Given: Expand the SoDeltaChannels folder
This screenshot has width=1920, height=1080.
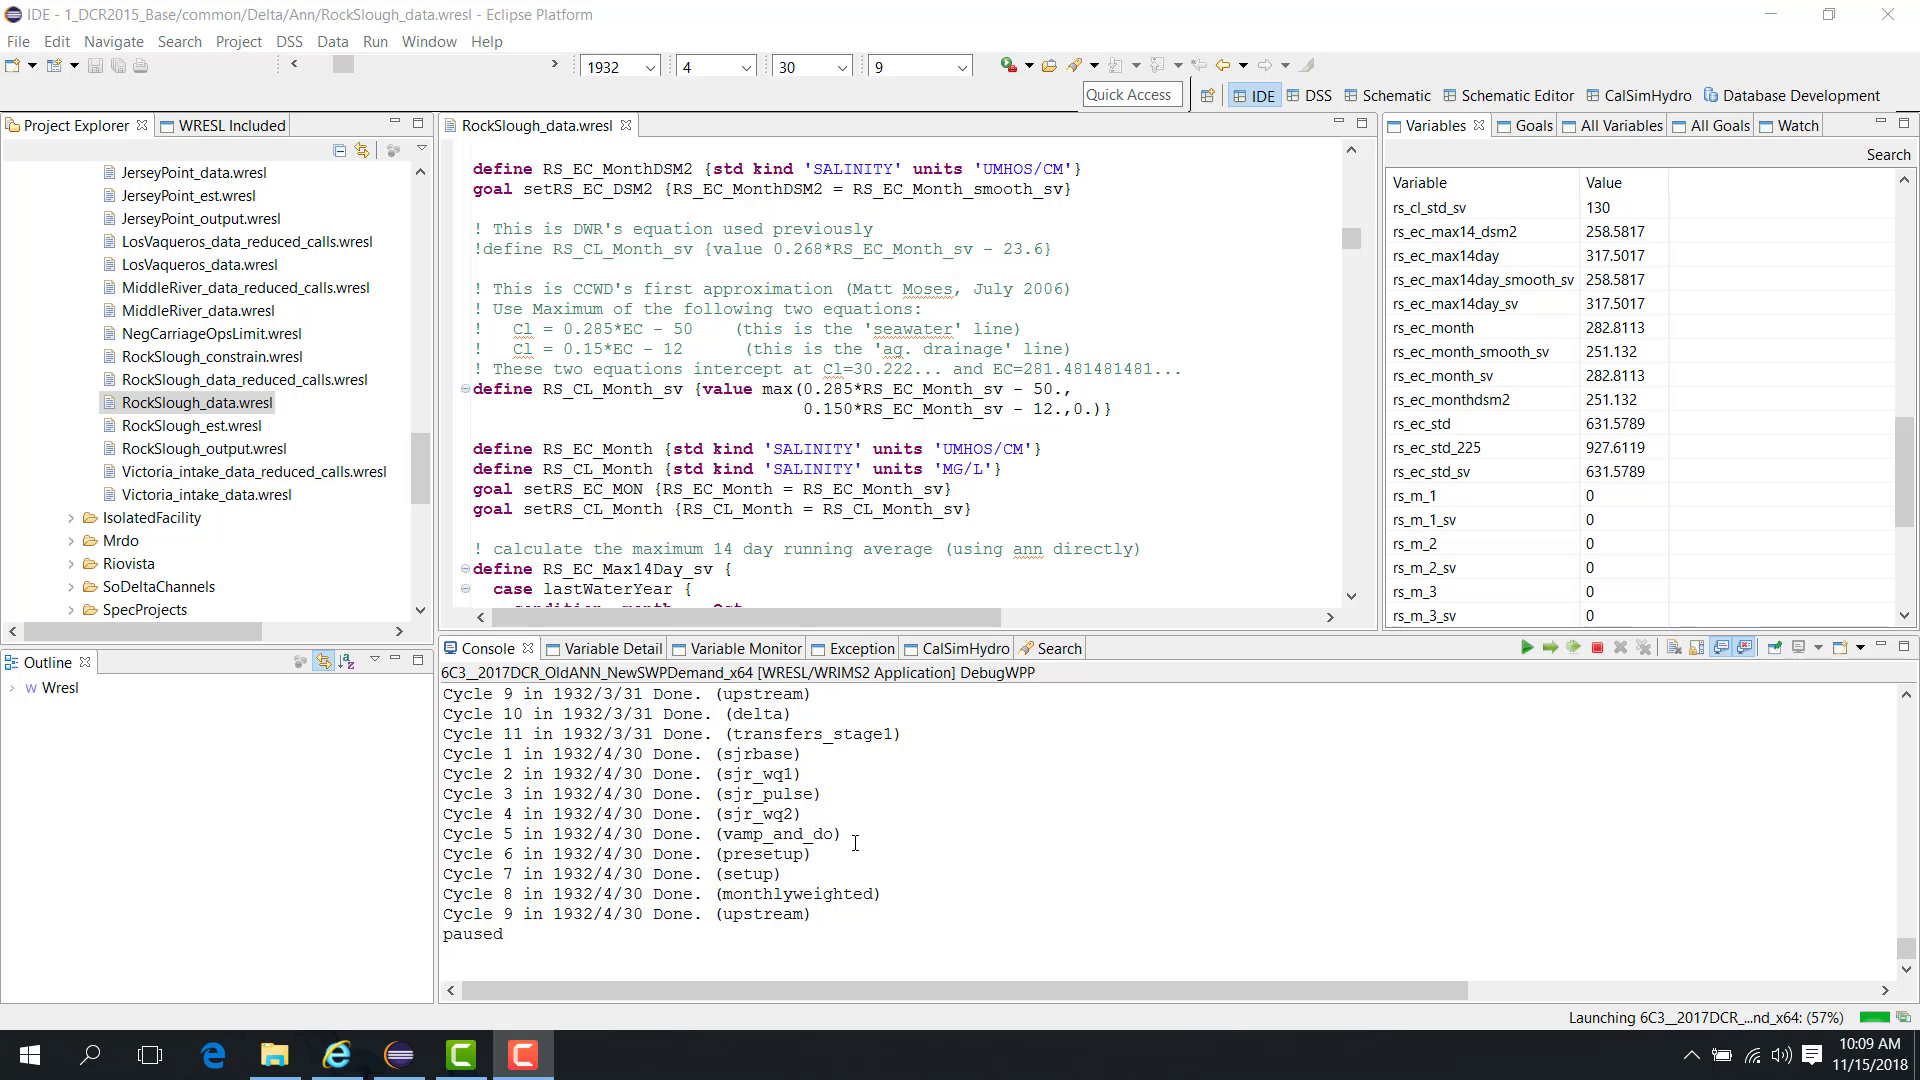Looking at the screenshot, I should pyautogui.click(x=71, y=587).
